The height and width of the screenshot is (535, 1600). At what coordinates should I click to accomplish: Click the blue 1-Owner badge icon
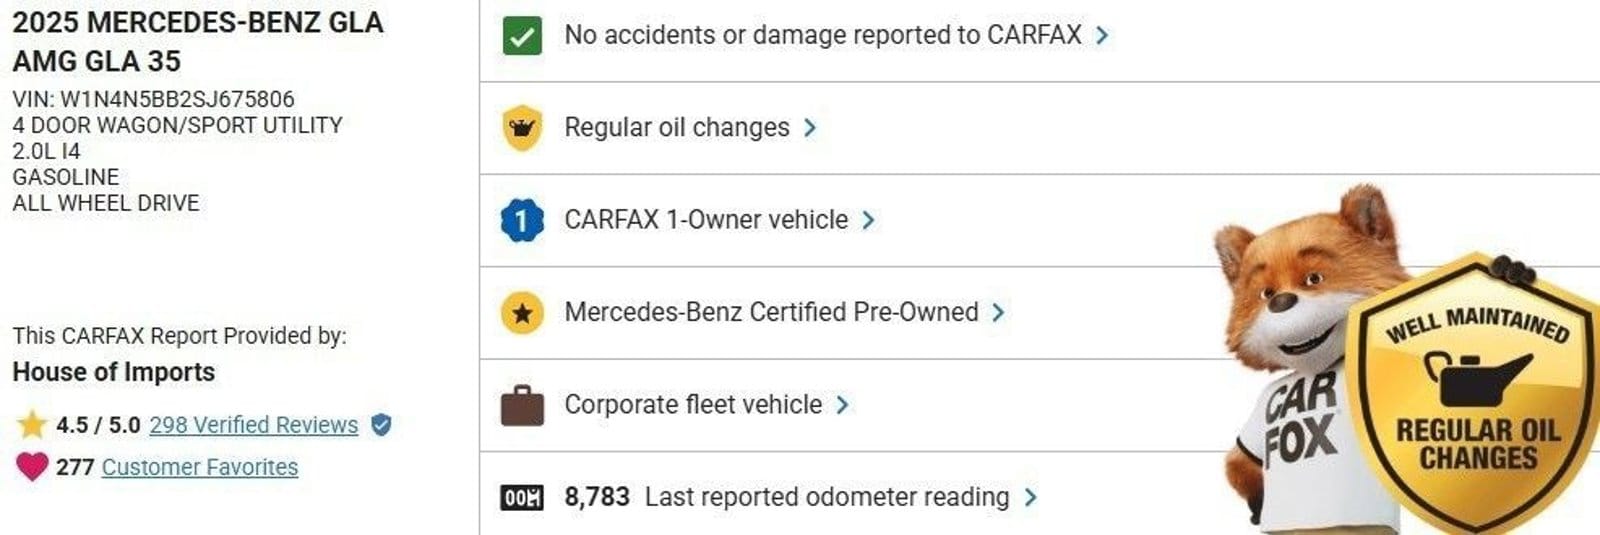tap(522, 220)
